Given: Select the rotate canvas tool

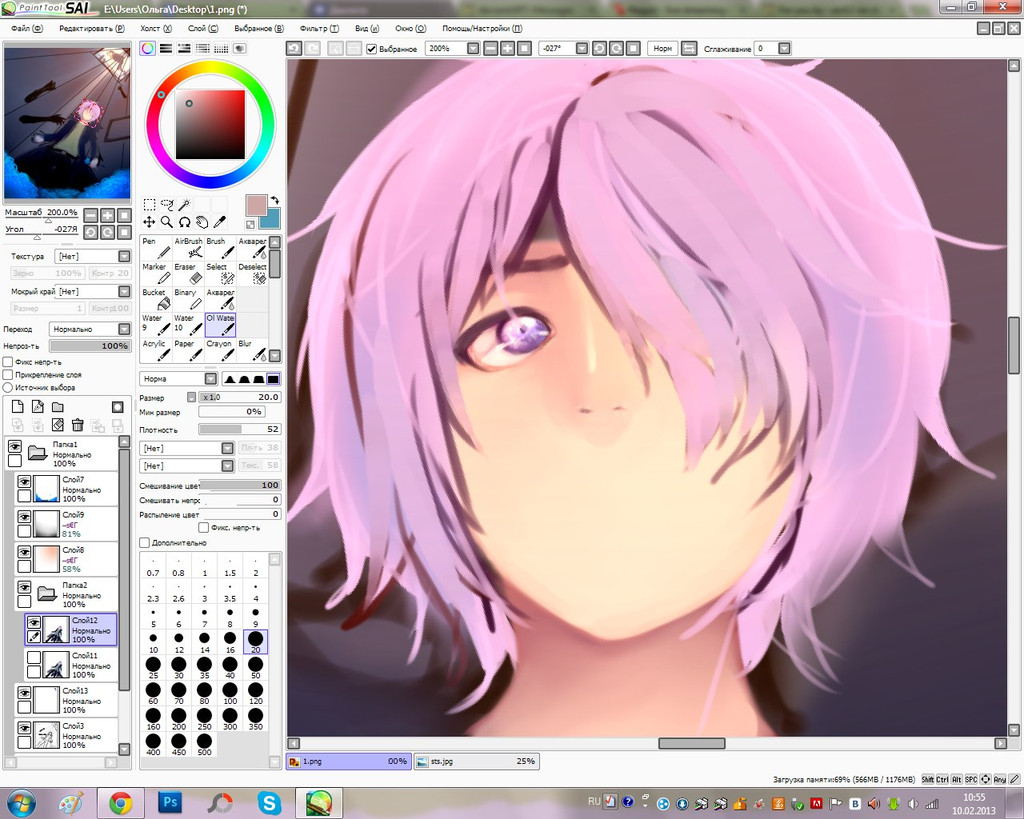Looking at the screenshot, I should [185, 222].
